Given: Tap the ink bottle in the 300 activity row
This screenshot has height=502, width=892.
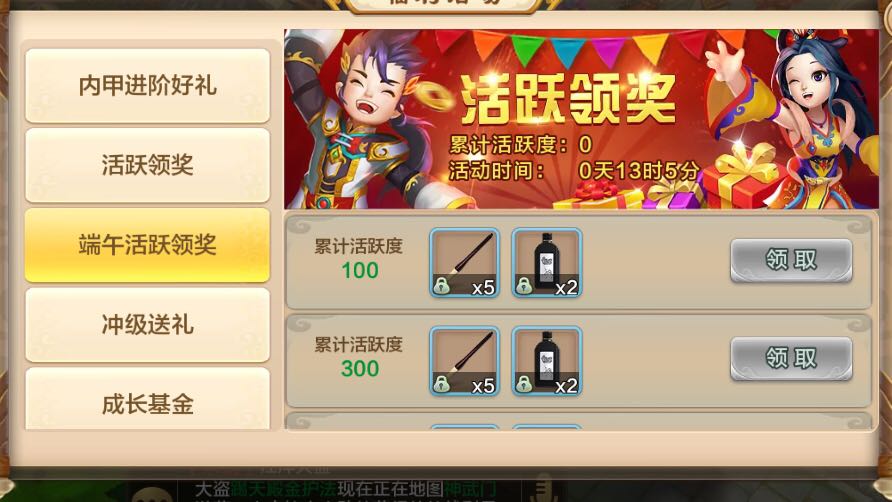Looking at the screenshot, I should click(547, 361).
